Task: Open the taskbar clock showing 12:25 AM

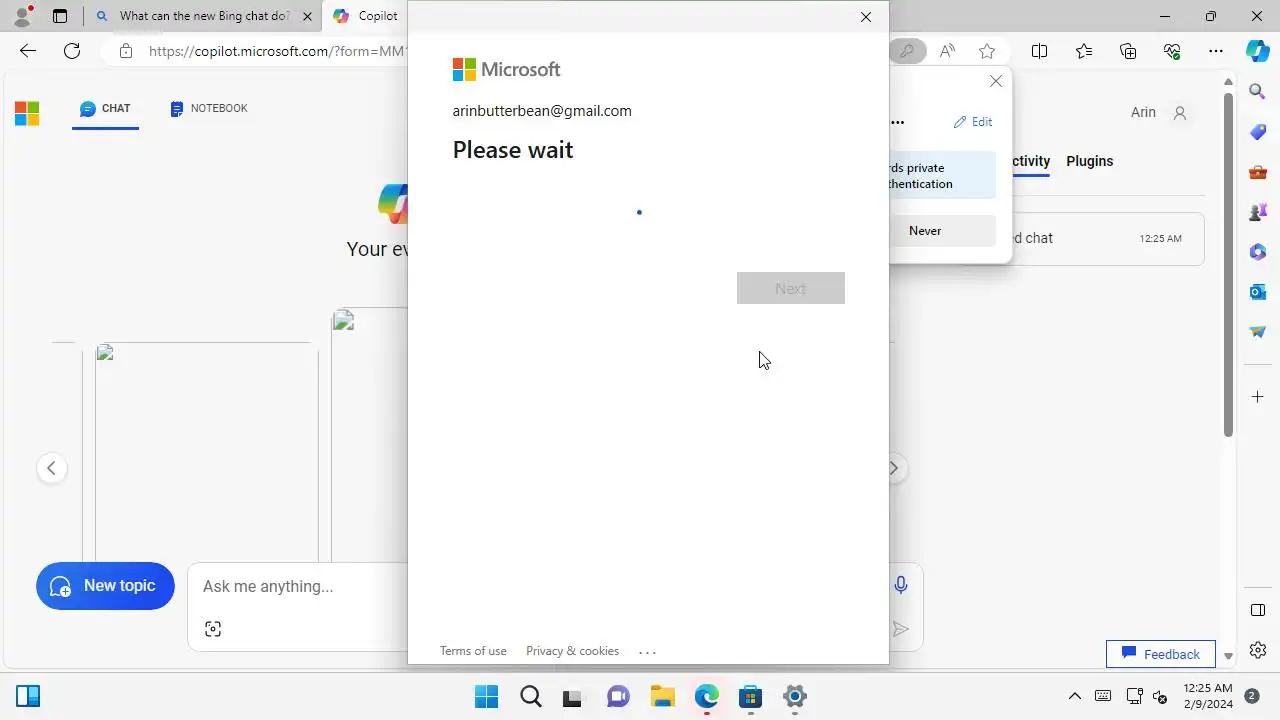Action: (1208, 696)
